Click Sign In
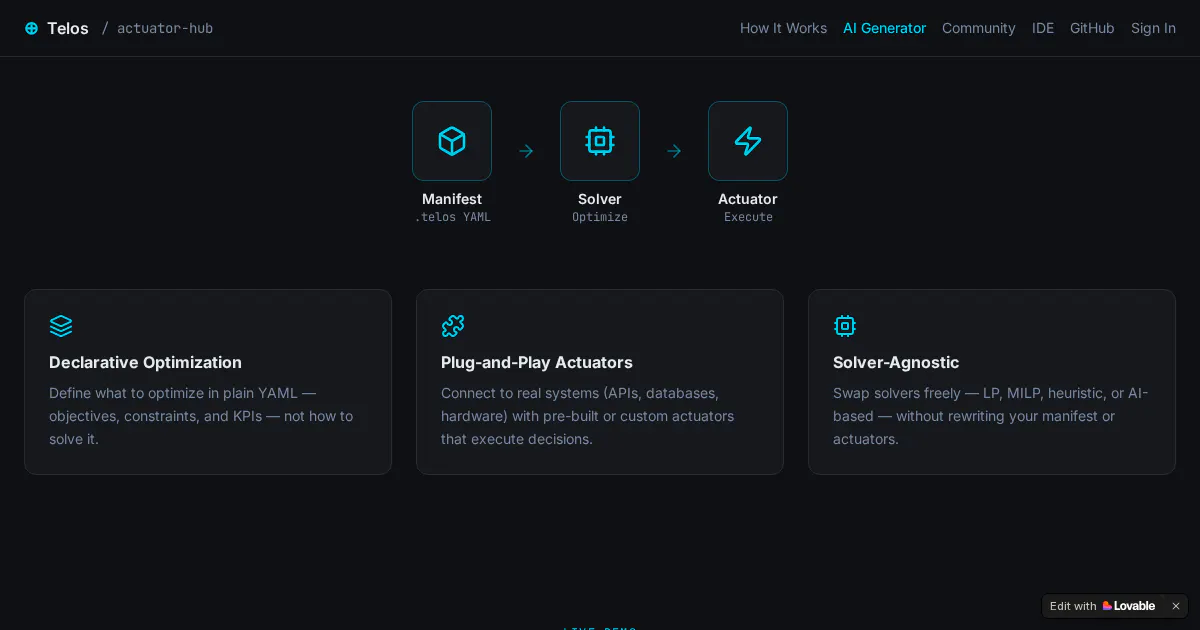 (x=1153, y=28)
